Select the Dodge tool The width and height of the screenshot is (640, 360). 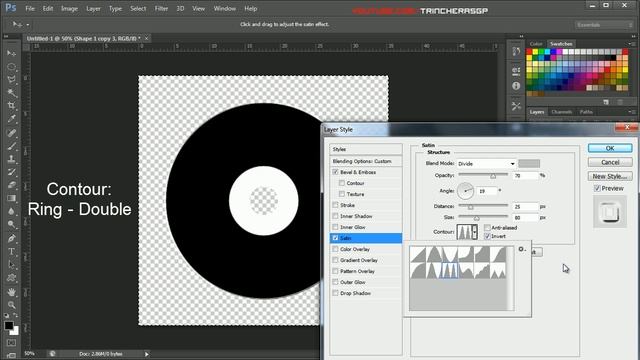[11, 224]
